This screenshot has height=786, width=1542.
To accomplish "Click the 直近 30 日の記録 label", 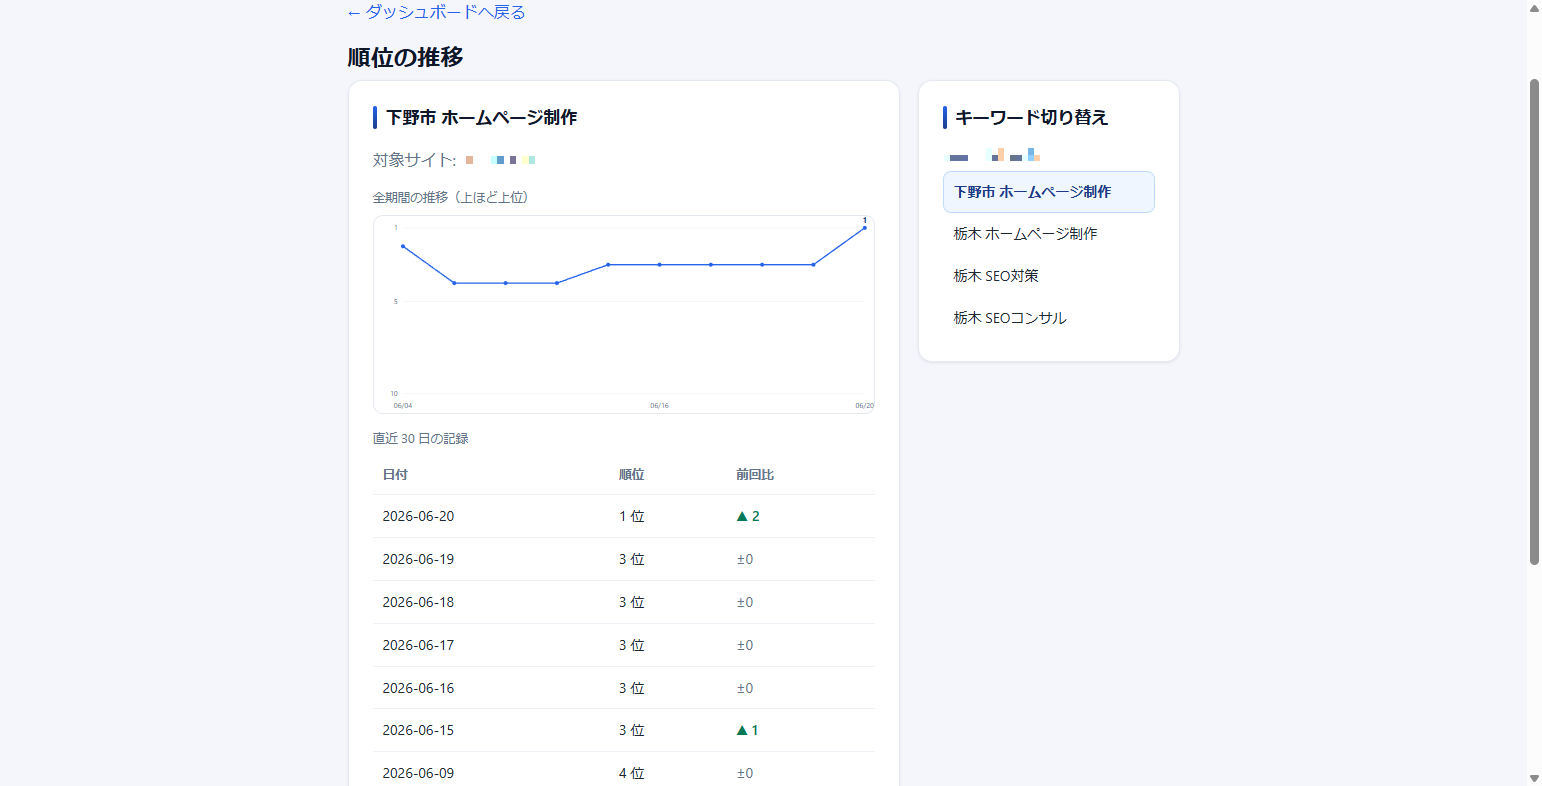I will click(421, 439).
